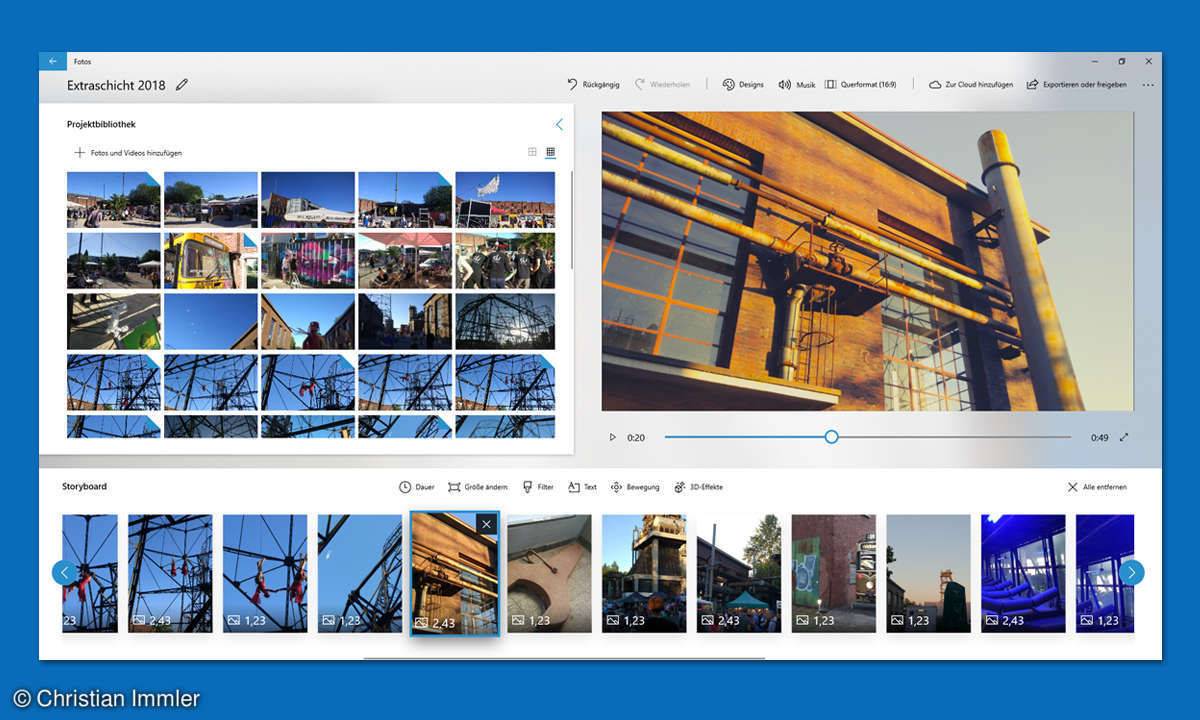Open the 3D-Effekte tool
The height and width of the screenshot is (720, 1200).
698,487
